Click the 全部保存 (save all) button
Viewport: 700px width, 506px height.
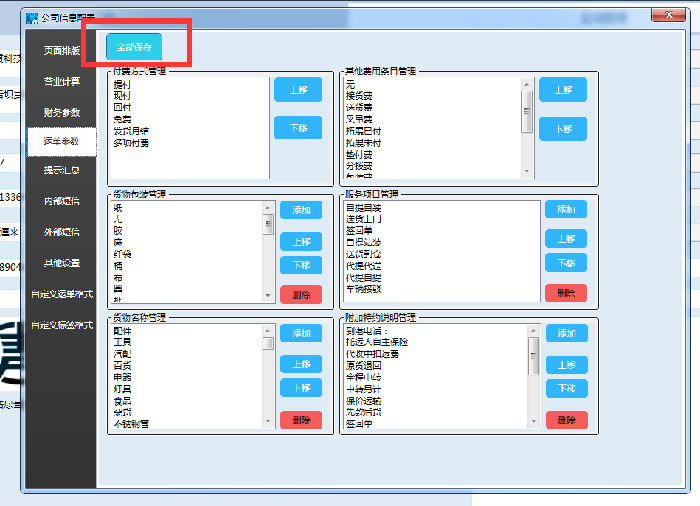pos(134,47)
